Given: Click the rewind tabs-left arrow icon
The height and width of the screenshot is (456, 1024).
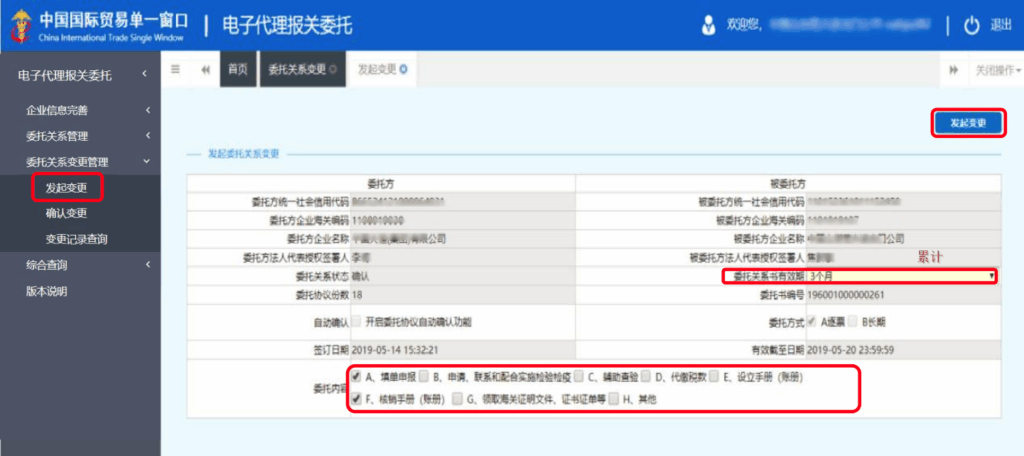Looking at the screenshot, I should 206,70.
